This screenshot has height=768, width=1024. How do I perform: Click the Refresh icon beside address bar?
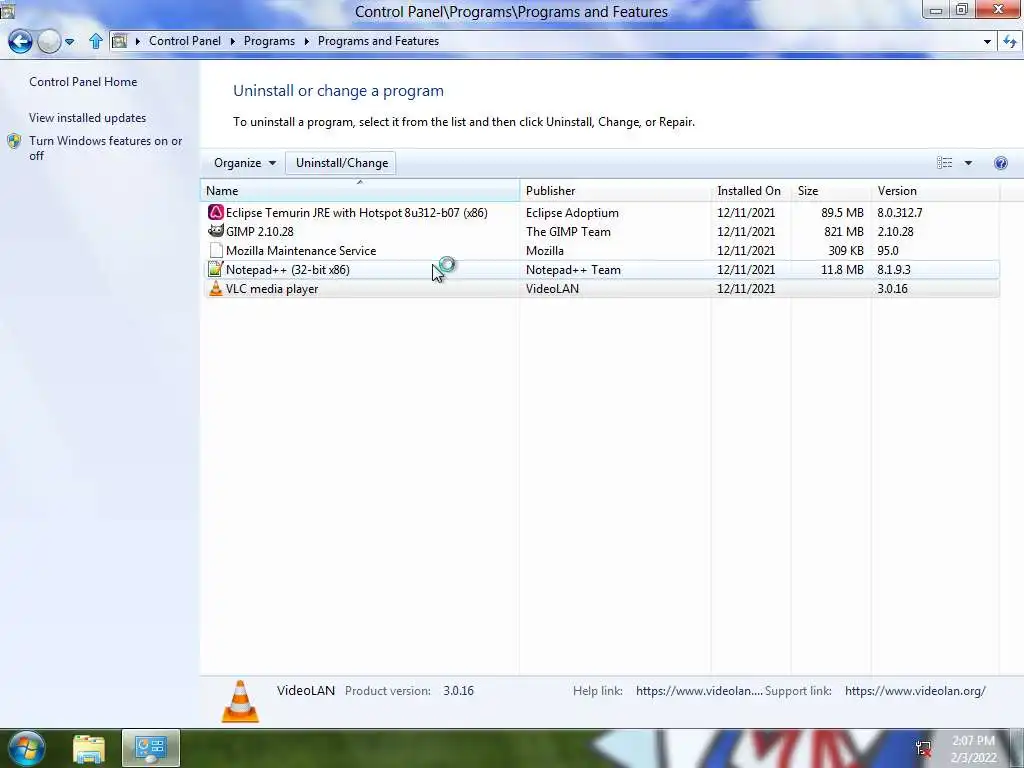click(x=1010, y=42)
